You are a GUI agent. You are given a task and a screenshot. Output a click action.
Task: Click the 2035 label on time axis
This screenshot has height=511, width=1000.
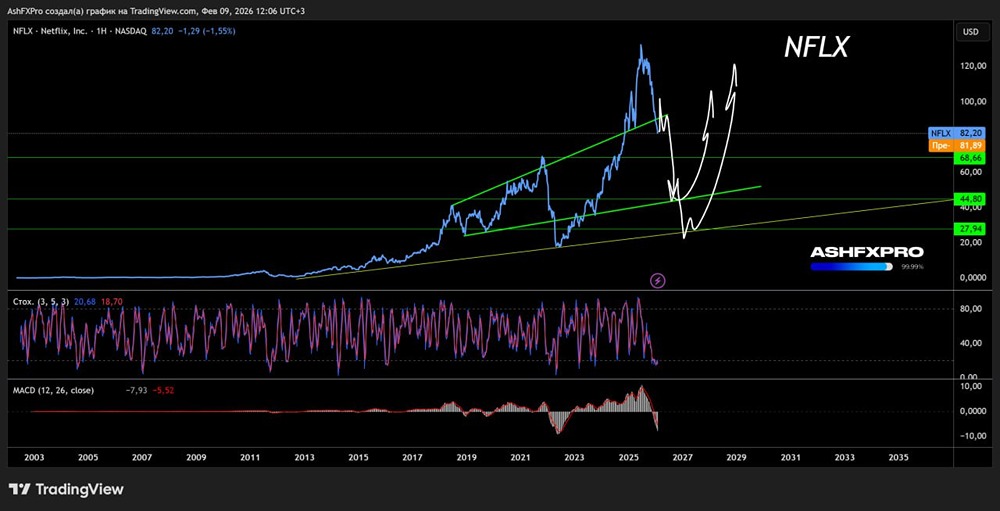point(898,457)
